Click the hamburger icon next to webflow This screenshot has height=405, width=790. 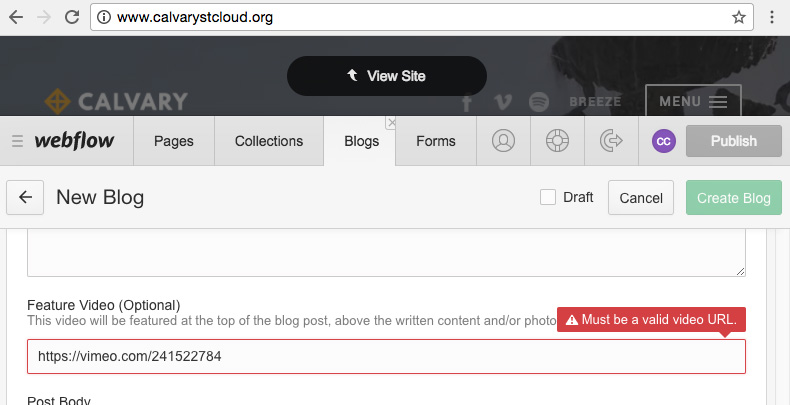point(18,142)
